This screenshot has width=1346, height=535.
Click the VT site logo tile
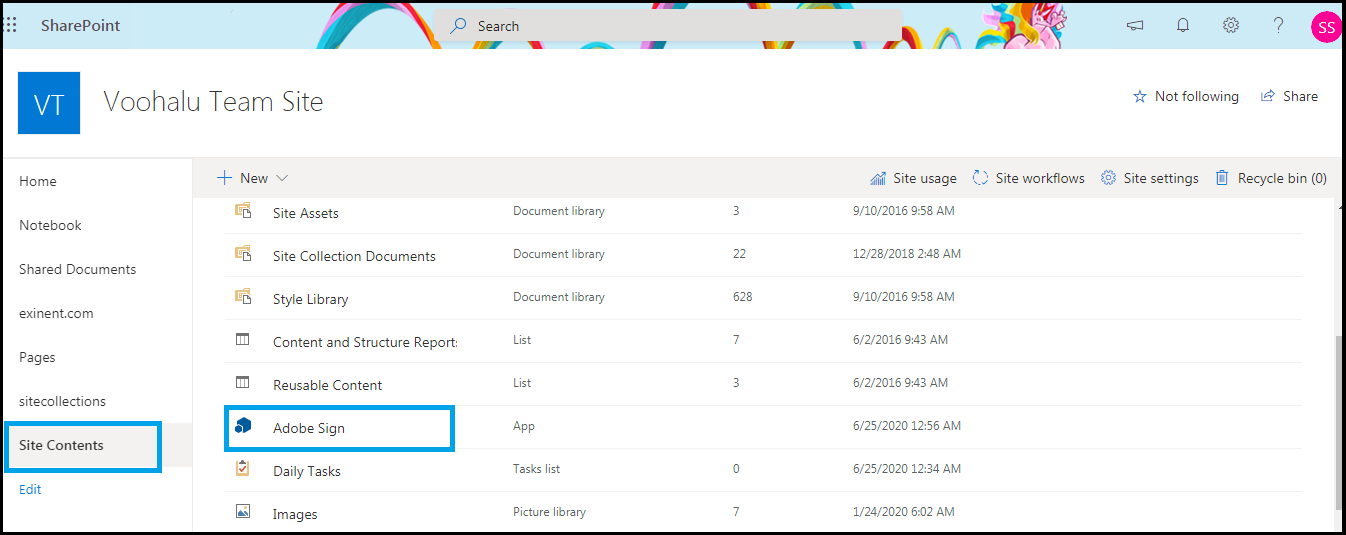click(49, 103)
